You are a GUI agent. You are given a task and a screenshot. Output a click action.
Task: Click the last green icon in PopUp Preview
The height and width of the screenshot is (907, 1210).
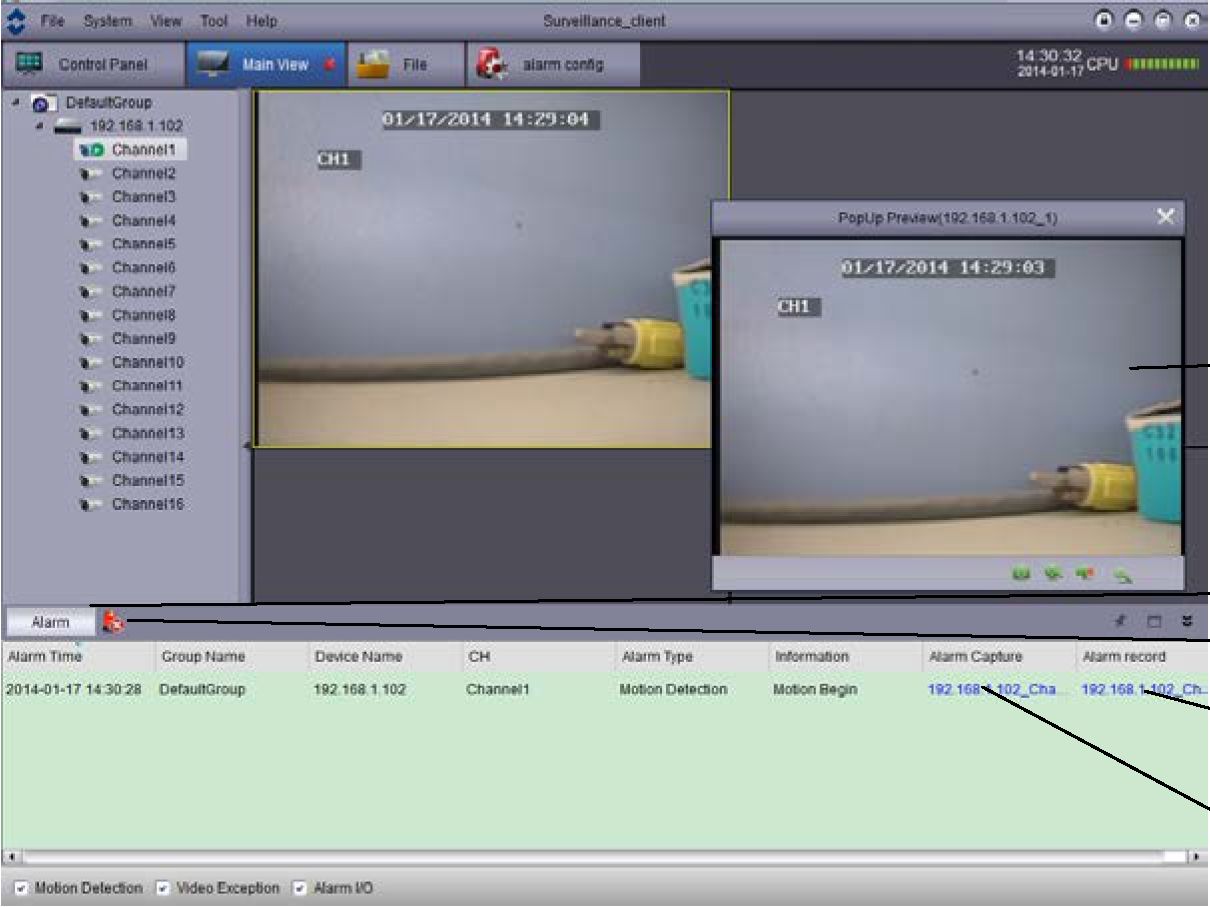click(1124, 575)
